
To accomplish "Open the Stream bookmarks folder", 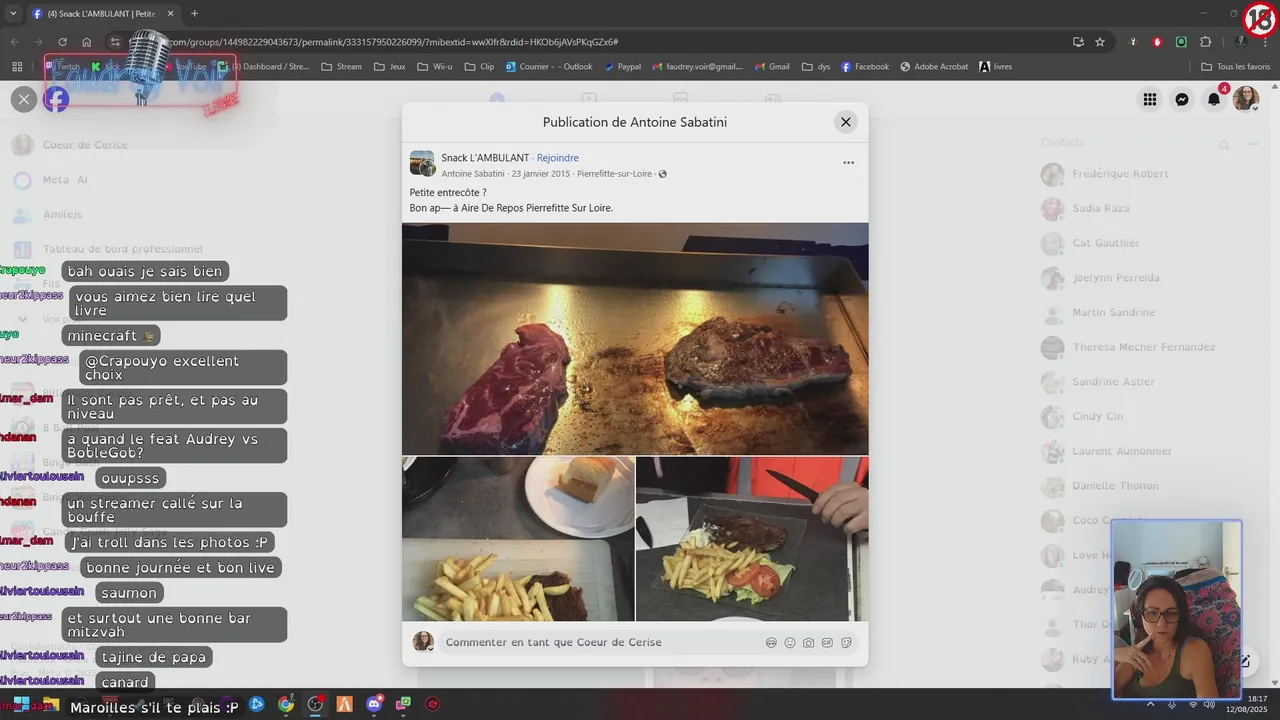I will (341, 67).
